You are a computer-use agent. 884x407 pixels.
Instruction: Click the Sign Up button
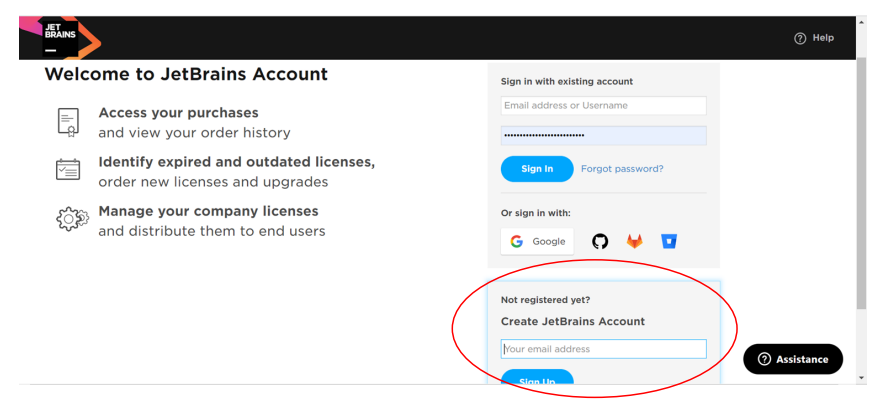click(x=537, y=377)
